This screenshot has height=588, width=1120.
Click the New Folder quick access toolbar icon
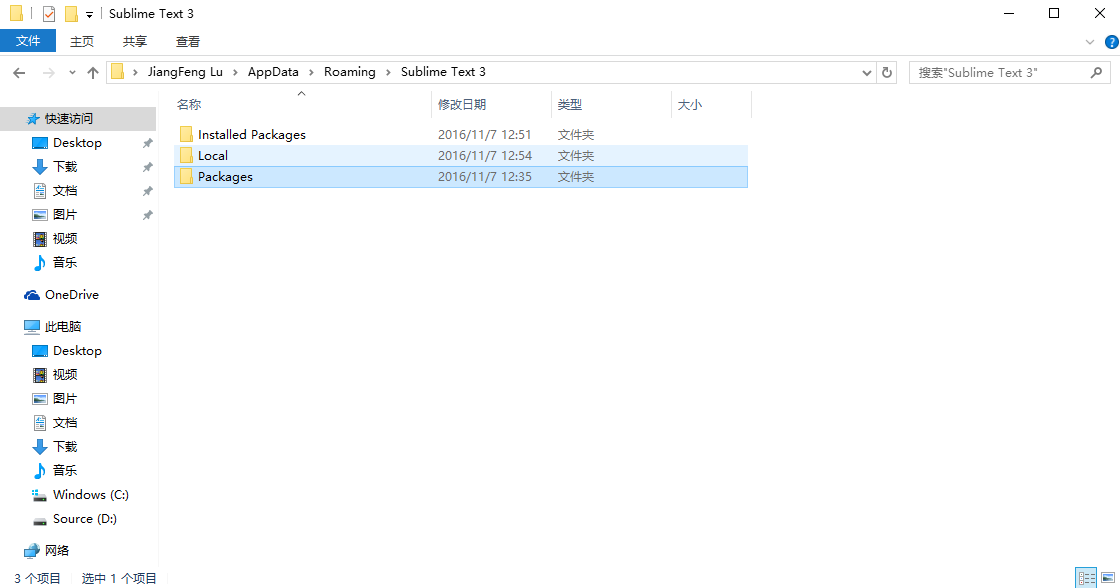[71, 14]
